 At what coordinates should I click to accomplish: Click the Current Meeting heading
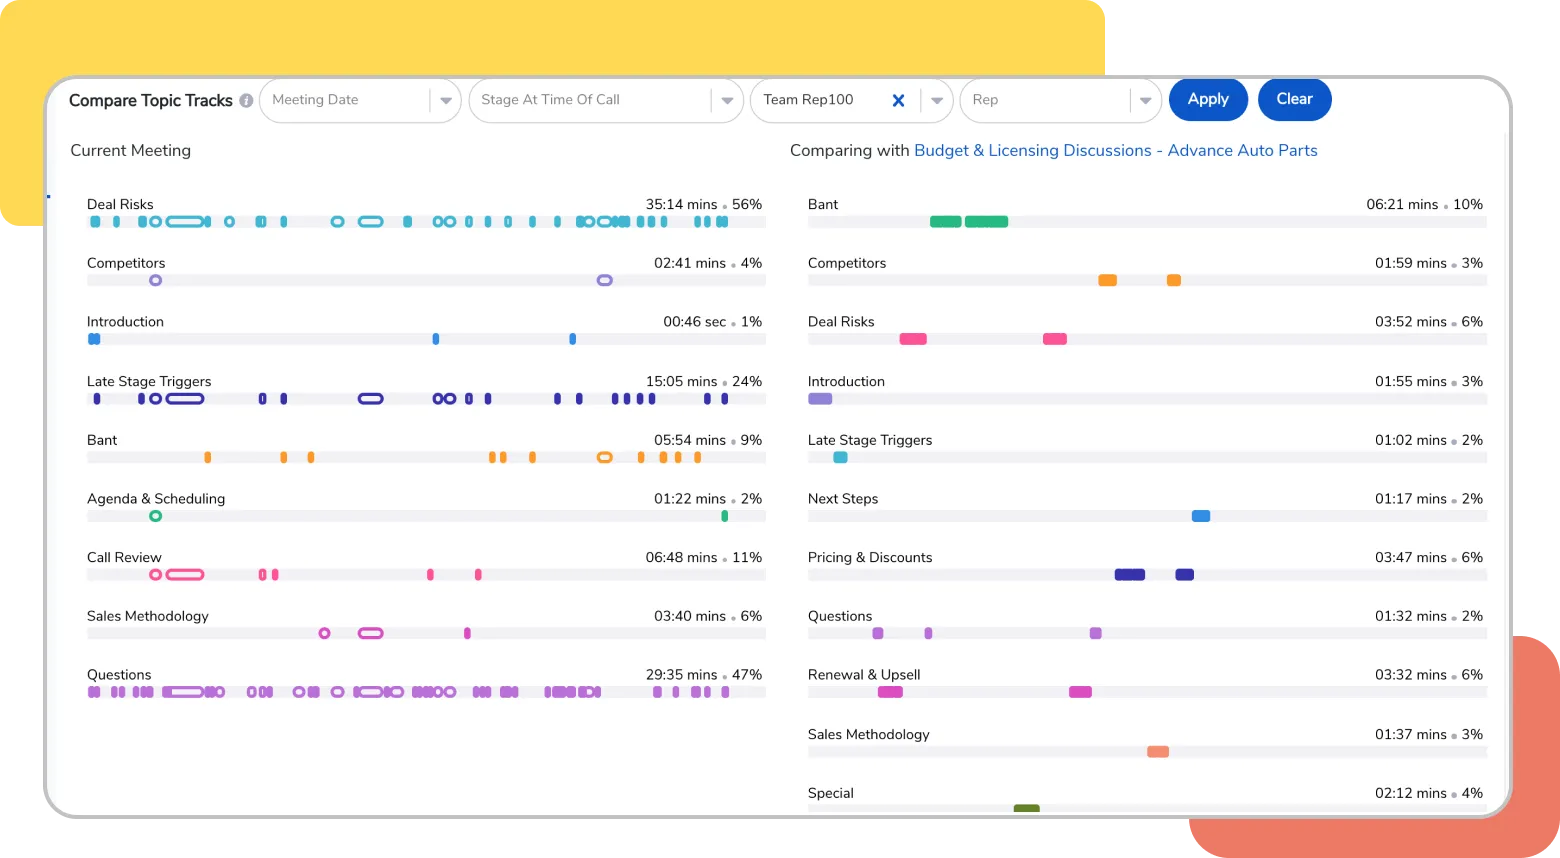click(x=130, y=150)
